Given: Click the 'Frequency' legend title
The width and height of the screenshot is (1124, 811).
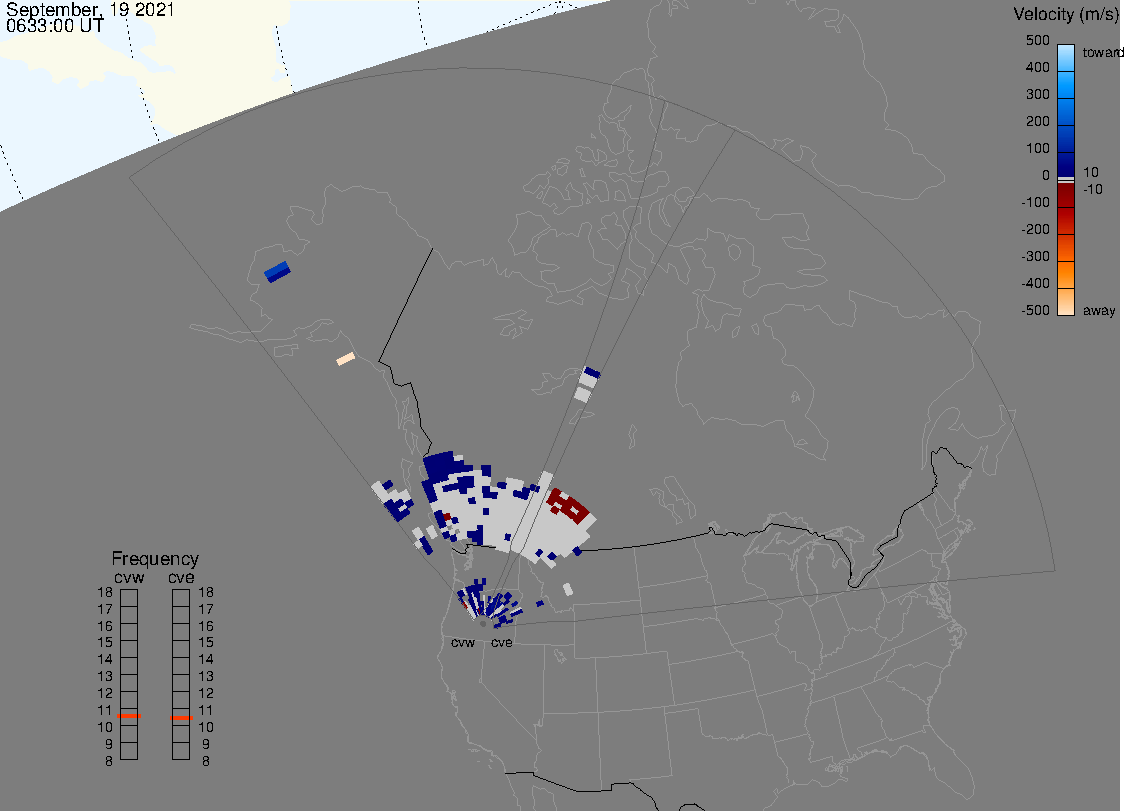Looking at the screenshot, I should pos(155,559).
